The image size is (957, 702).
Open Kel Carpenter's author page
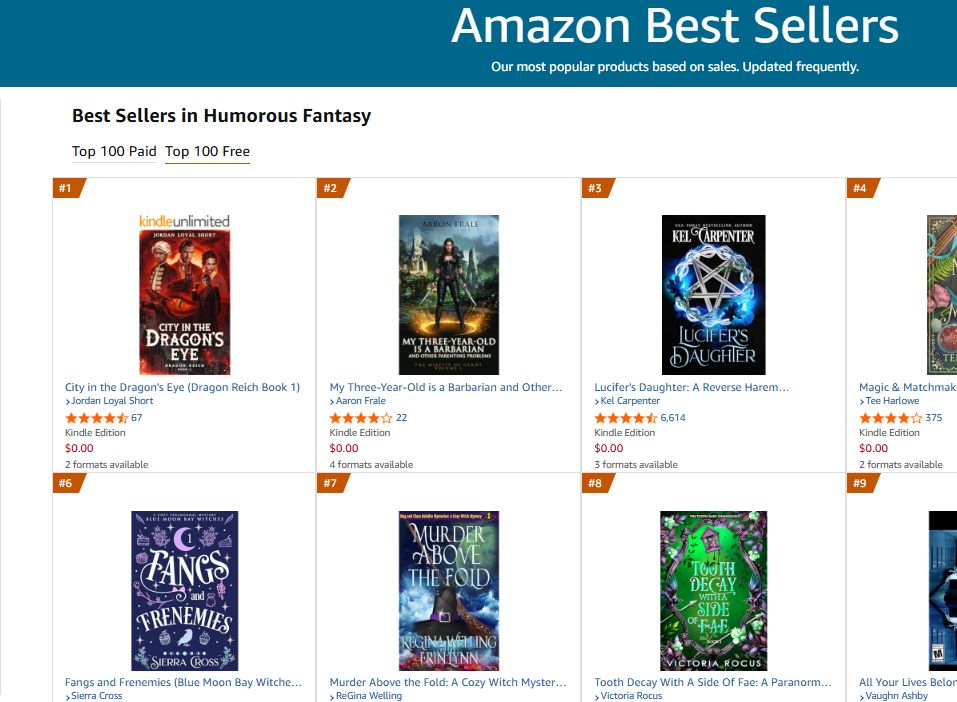[x=632, y=400]
